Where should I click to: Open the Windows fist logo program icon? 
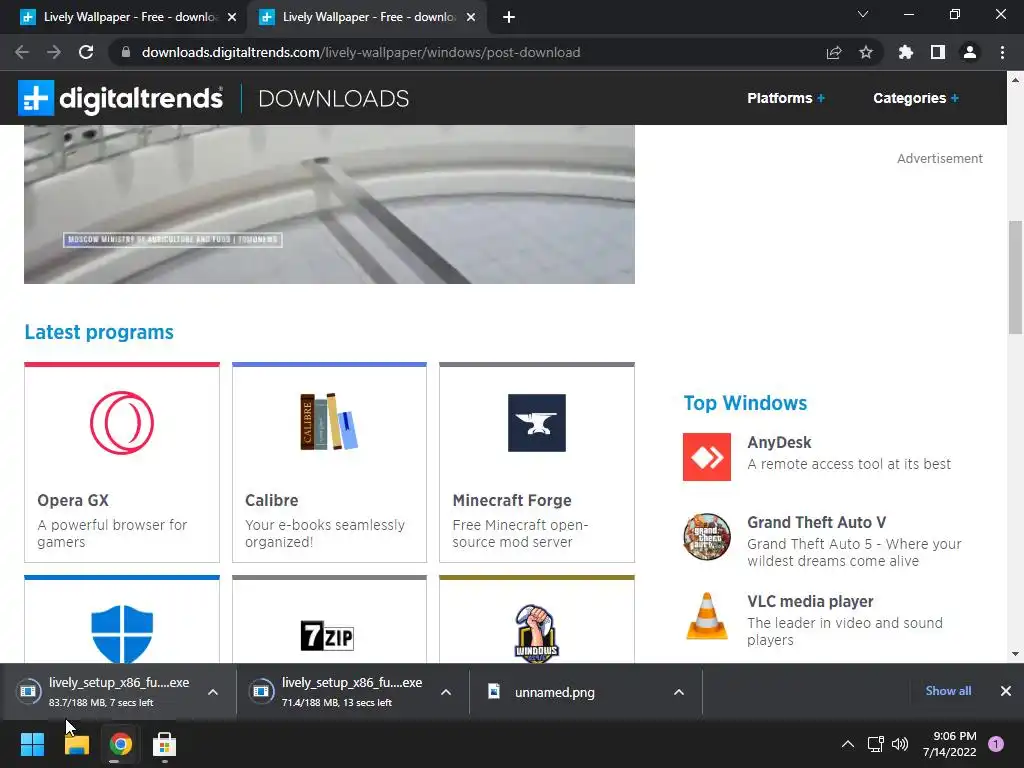(536, 633)
